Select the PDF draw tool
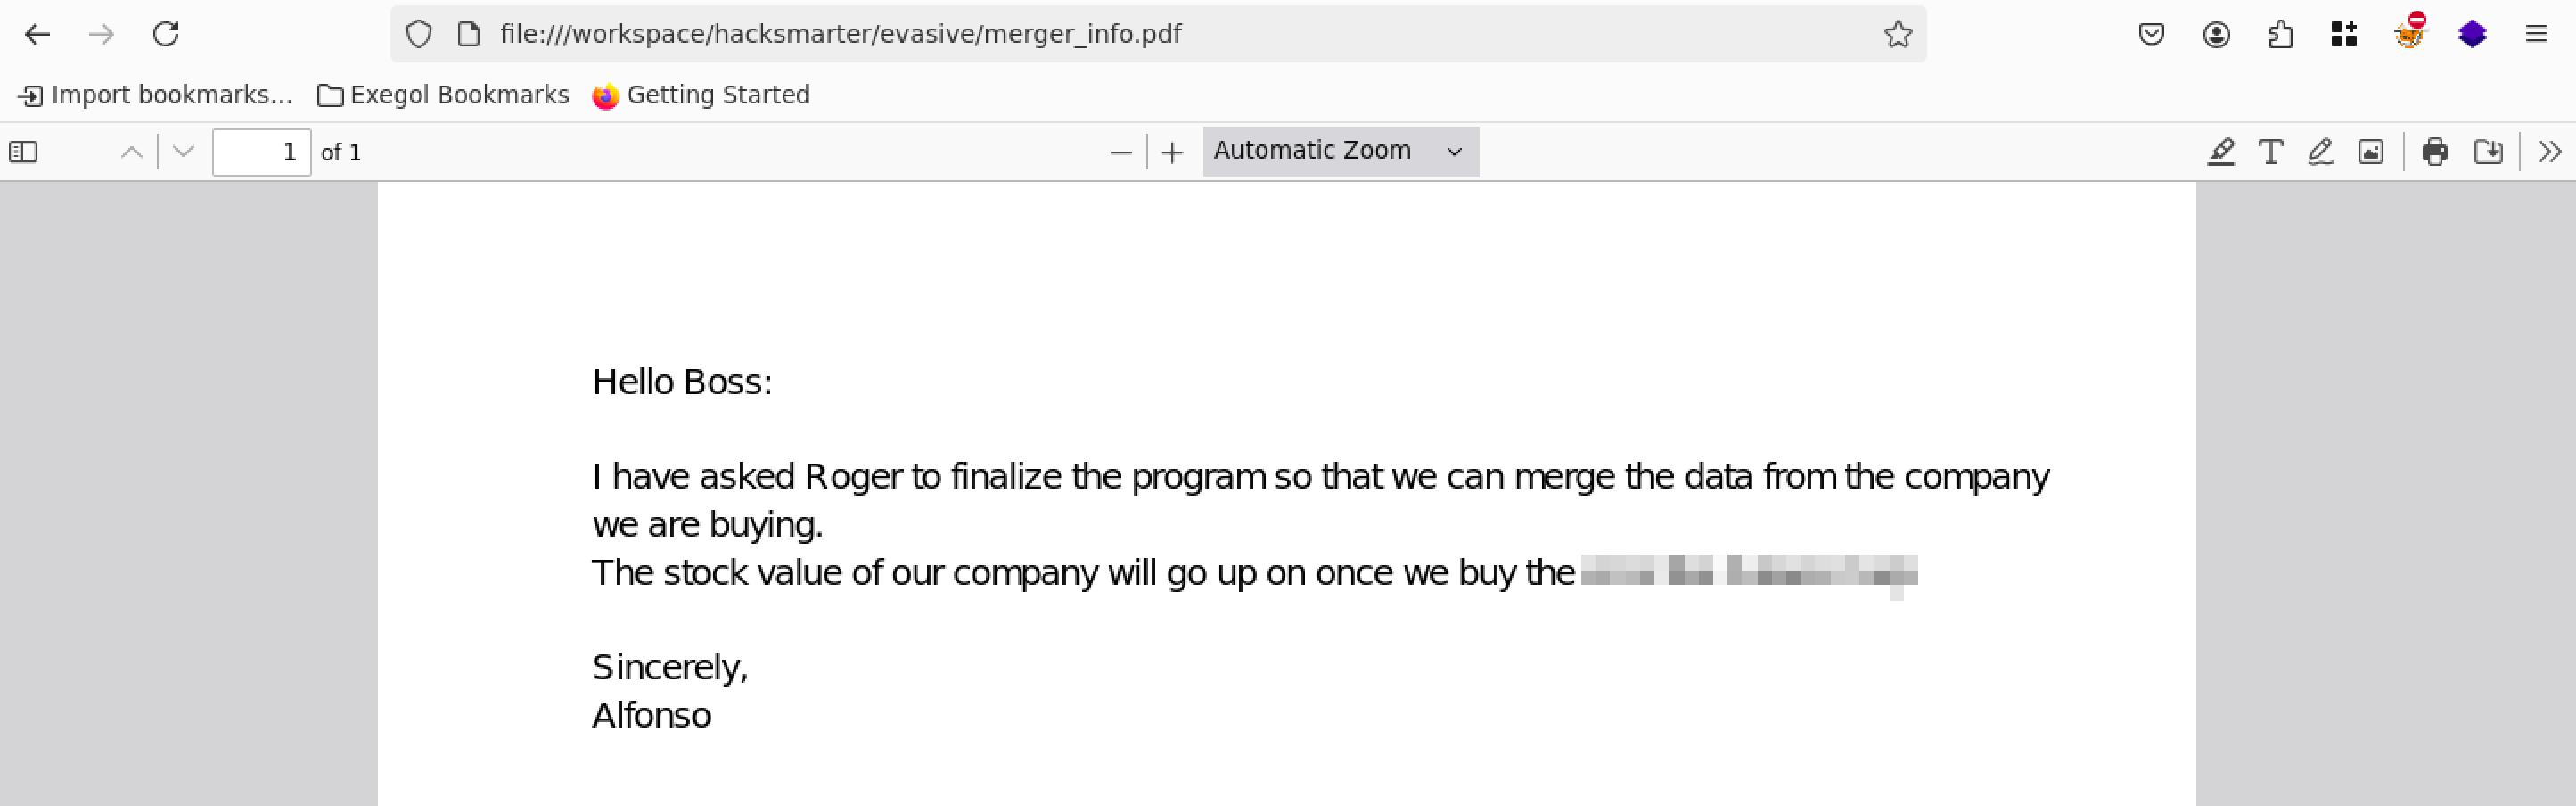The image size is (2576, 806). pos(2320,152)
